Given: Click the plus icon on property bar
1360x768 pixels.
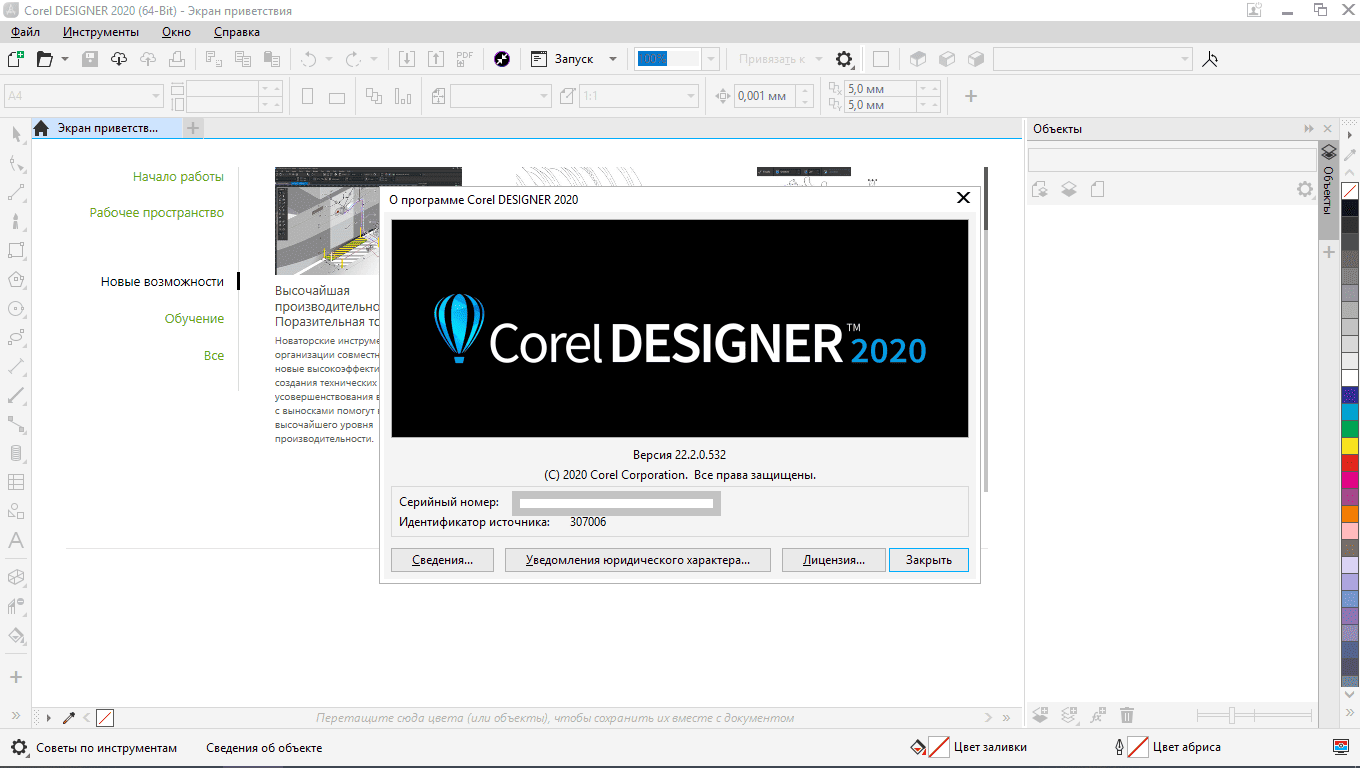Looking at the screenshot, I should pos(970,96).
